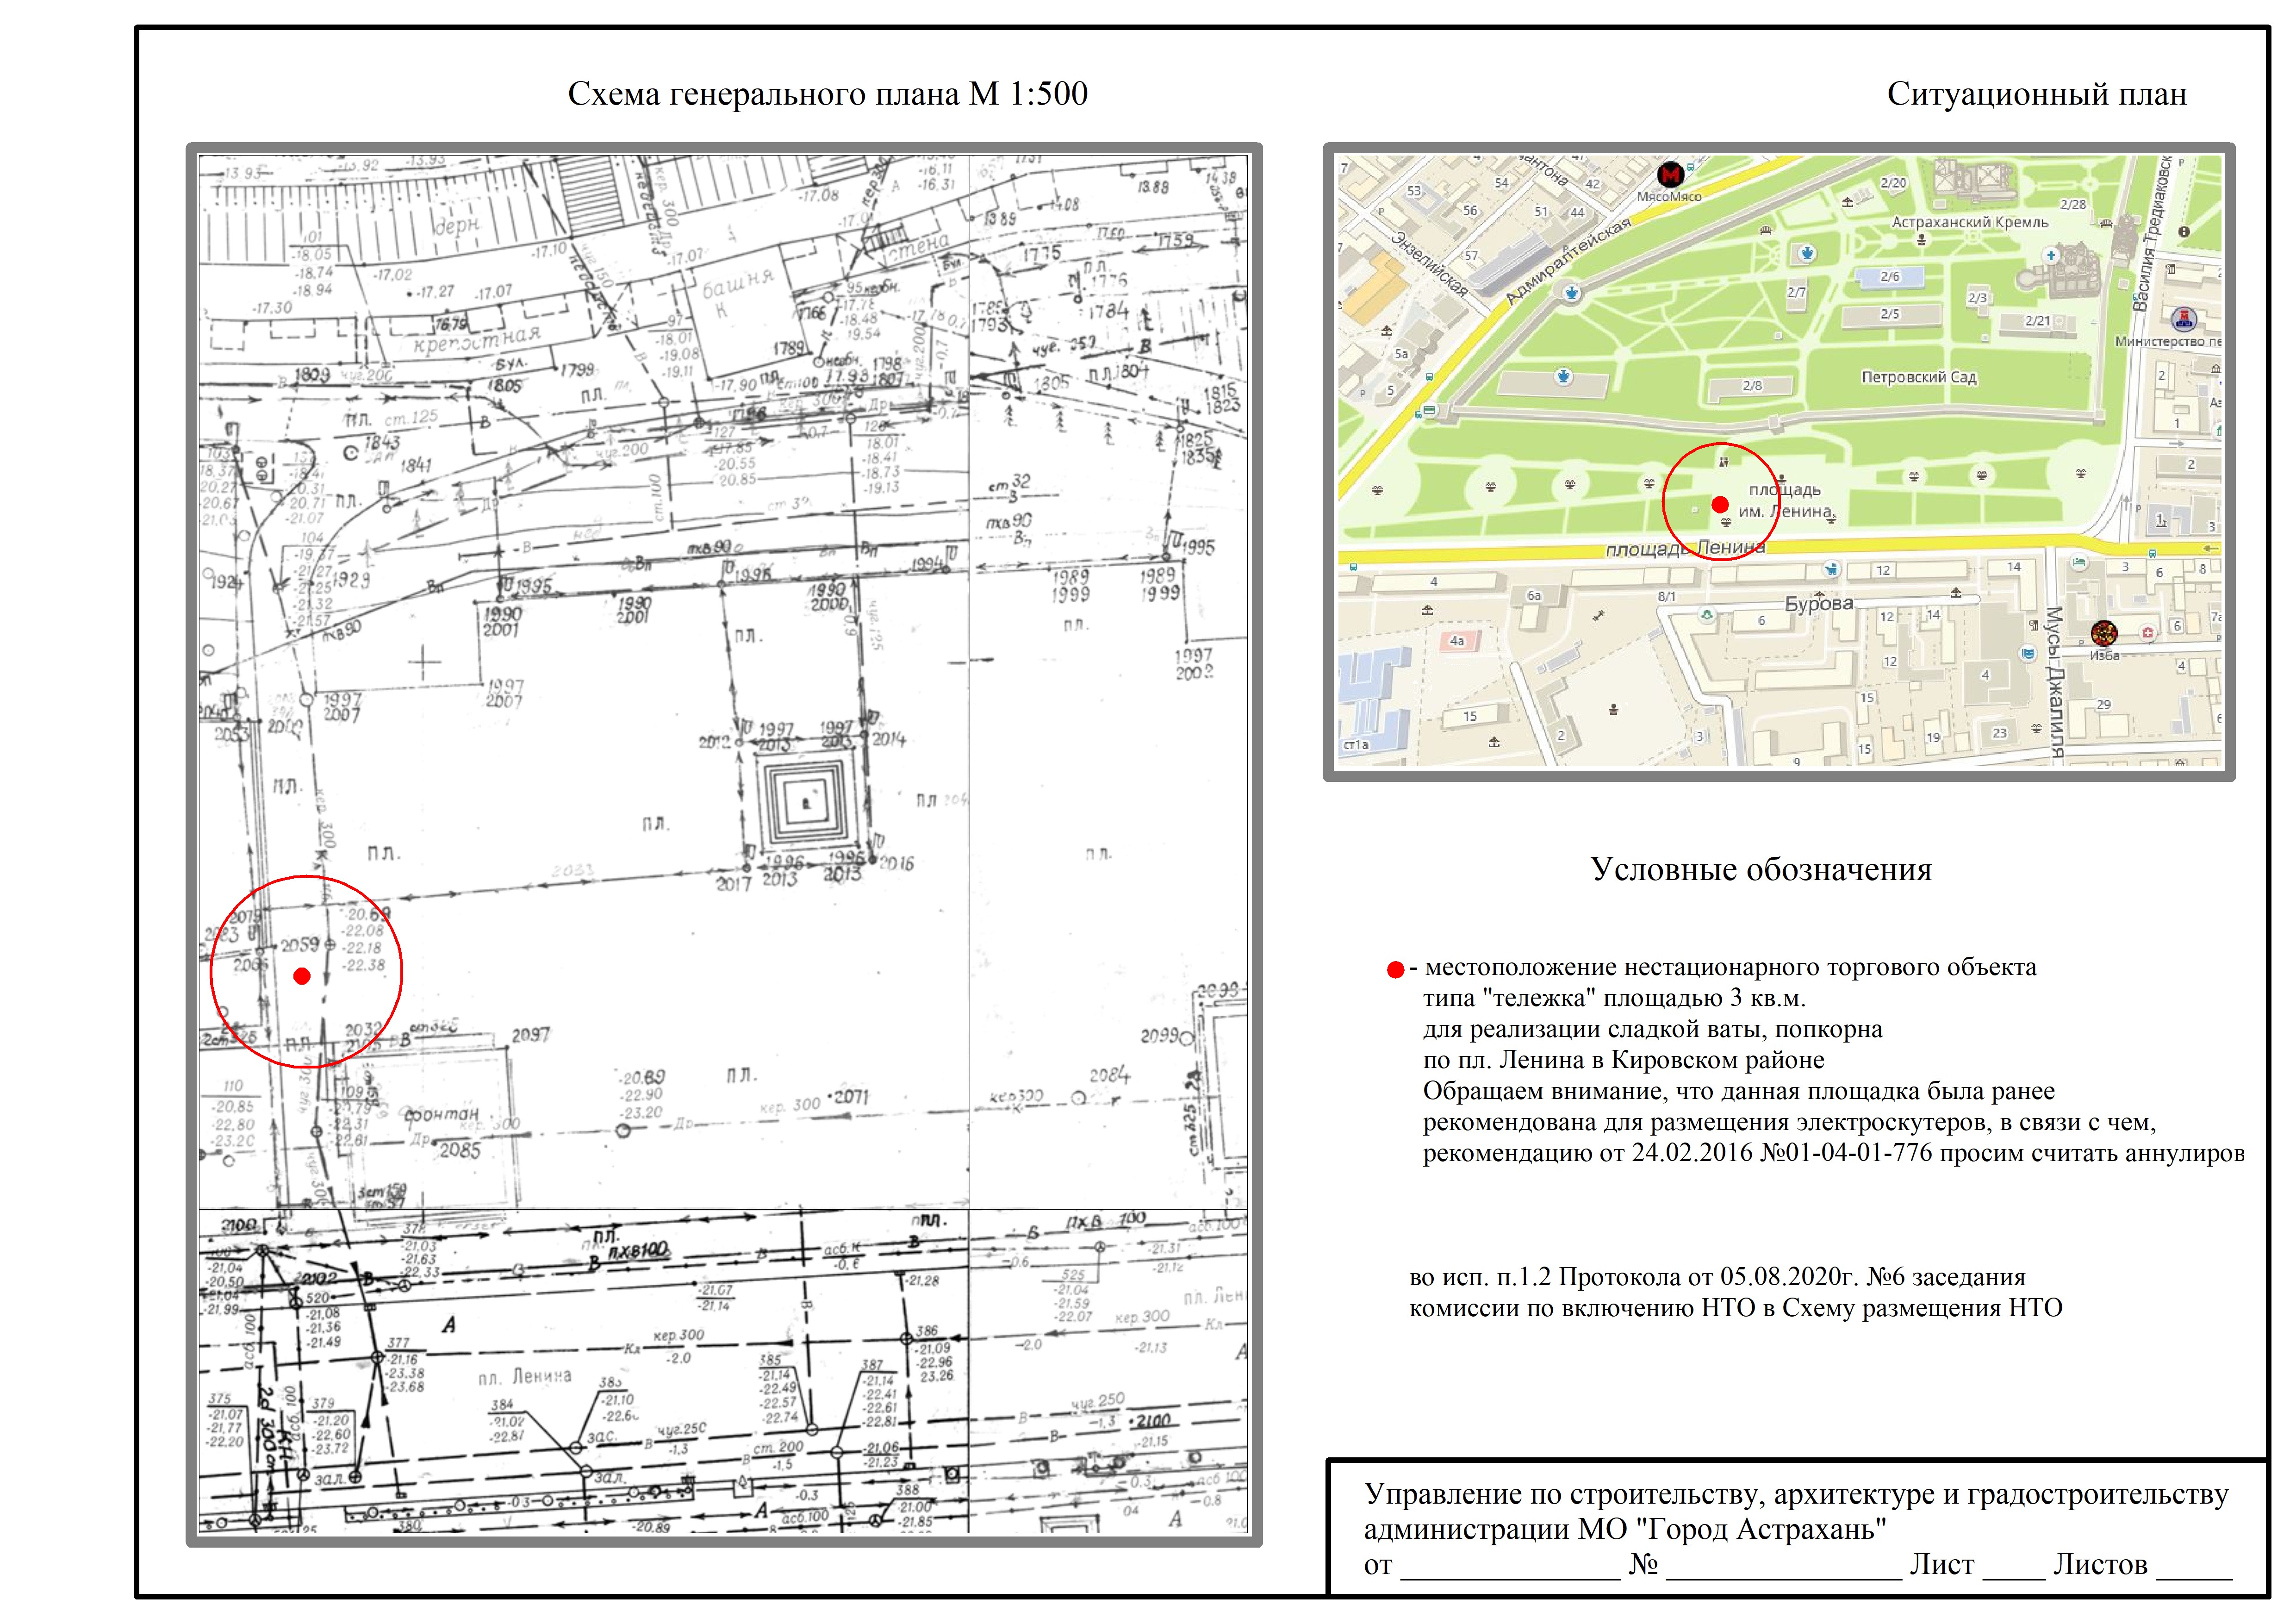
Task: Click the red dot on the situational map
Action: tap(1720, 504)
